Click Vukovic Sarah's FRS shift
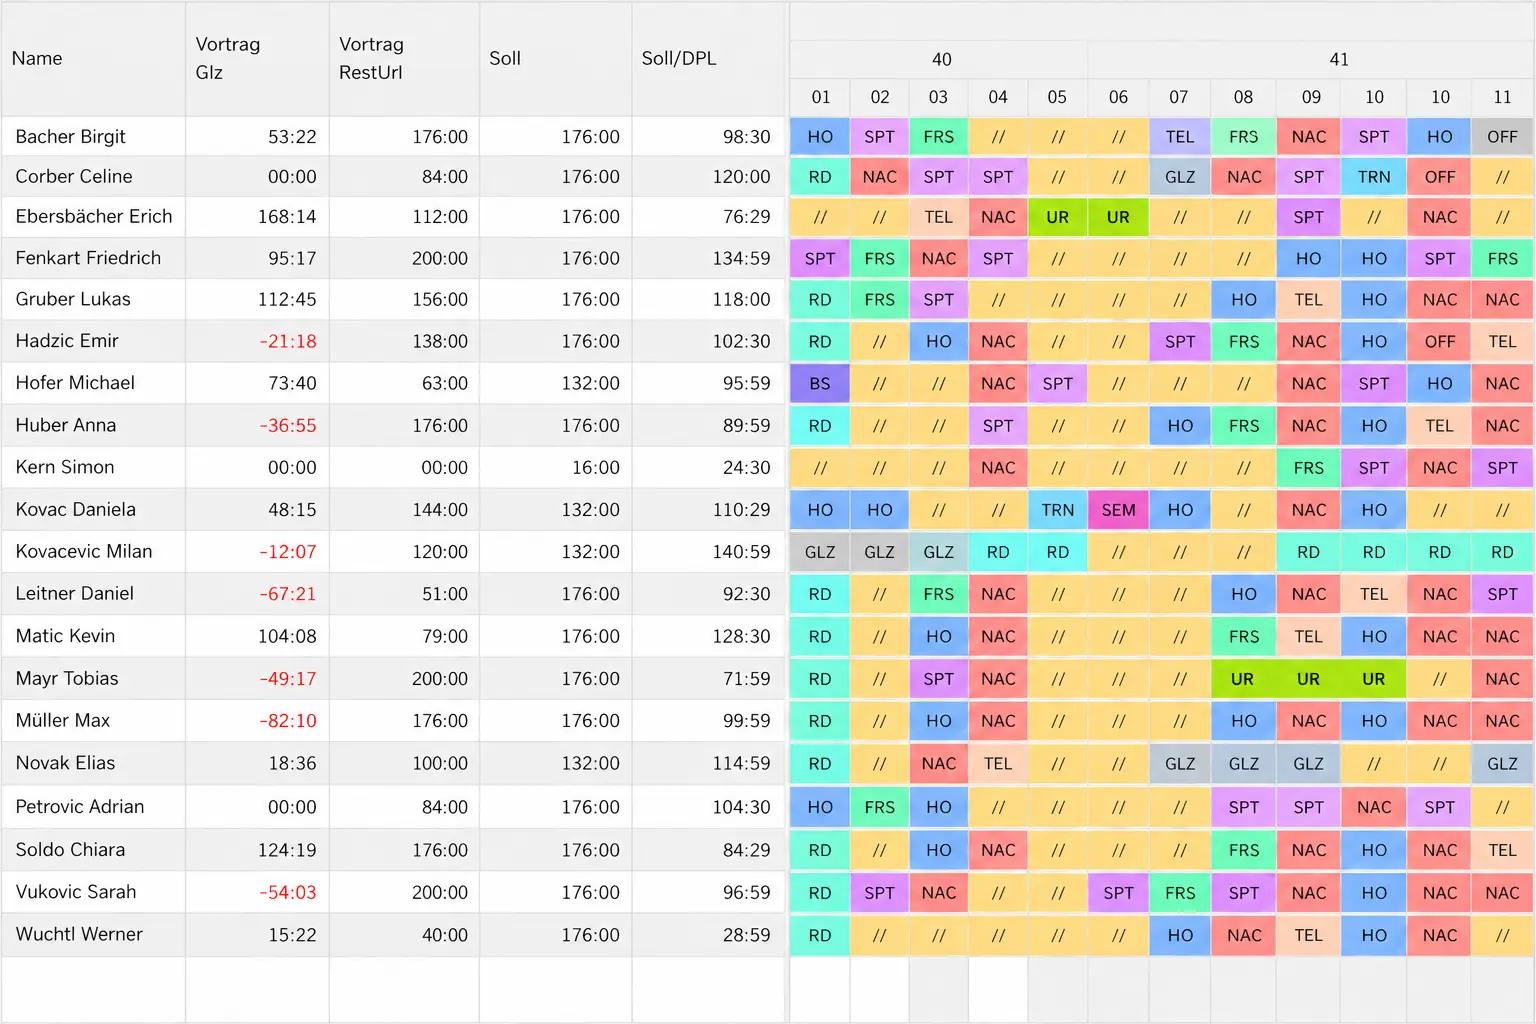Viewport: 1536px width, 1024px height. (x=1180, y=893)
